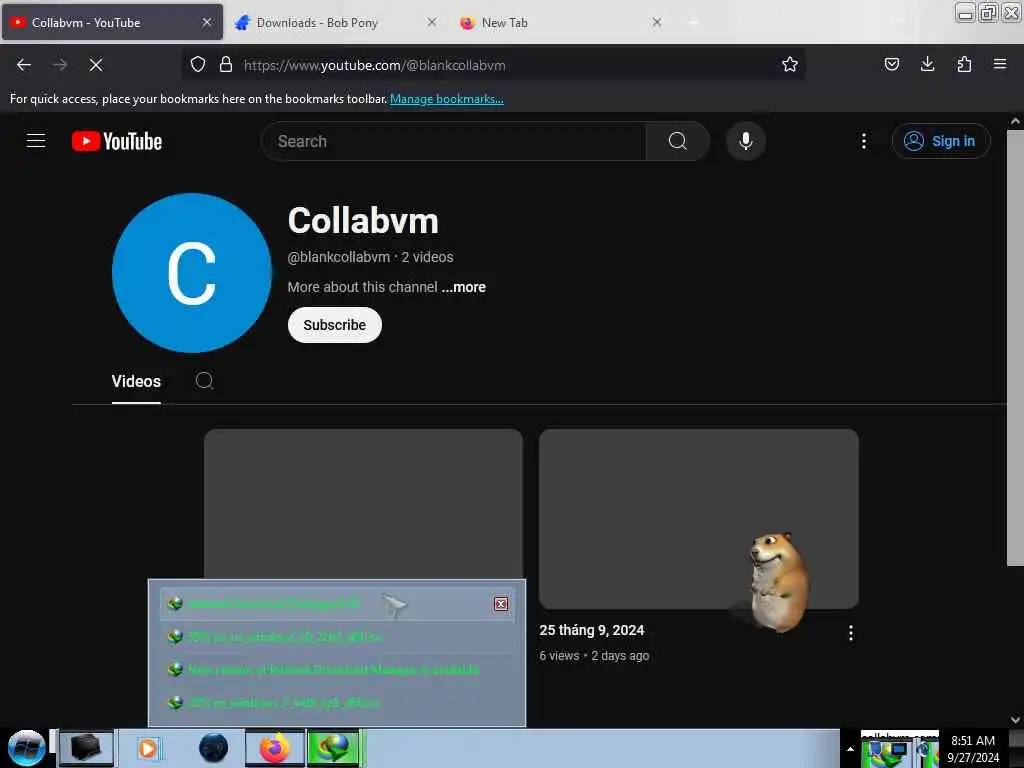Open the dark globe taskbar icon

coord(214,748)
